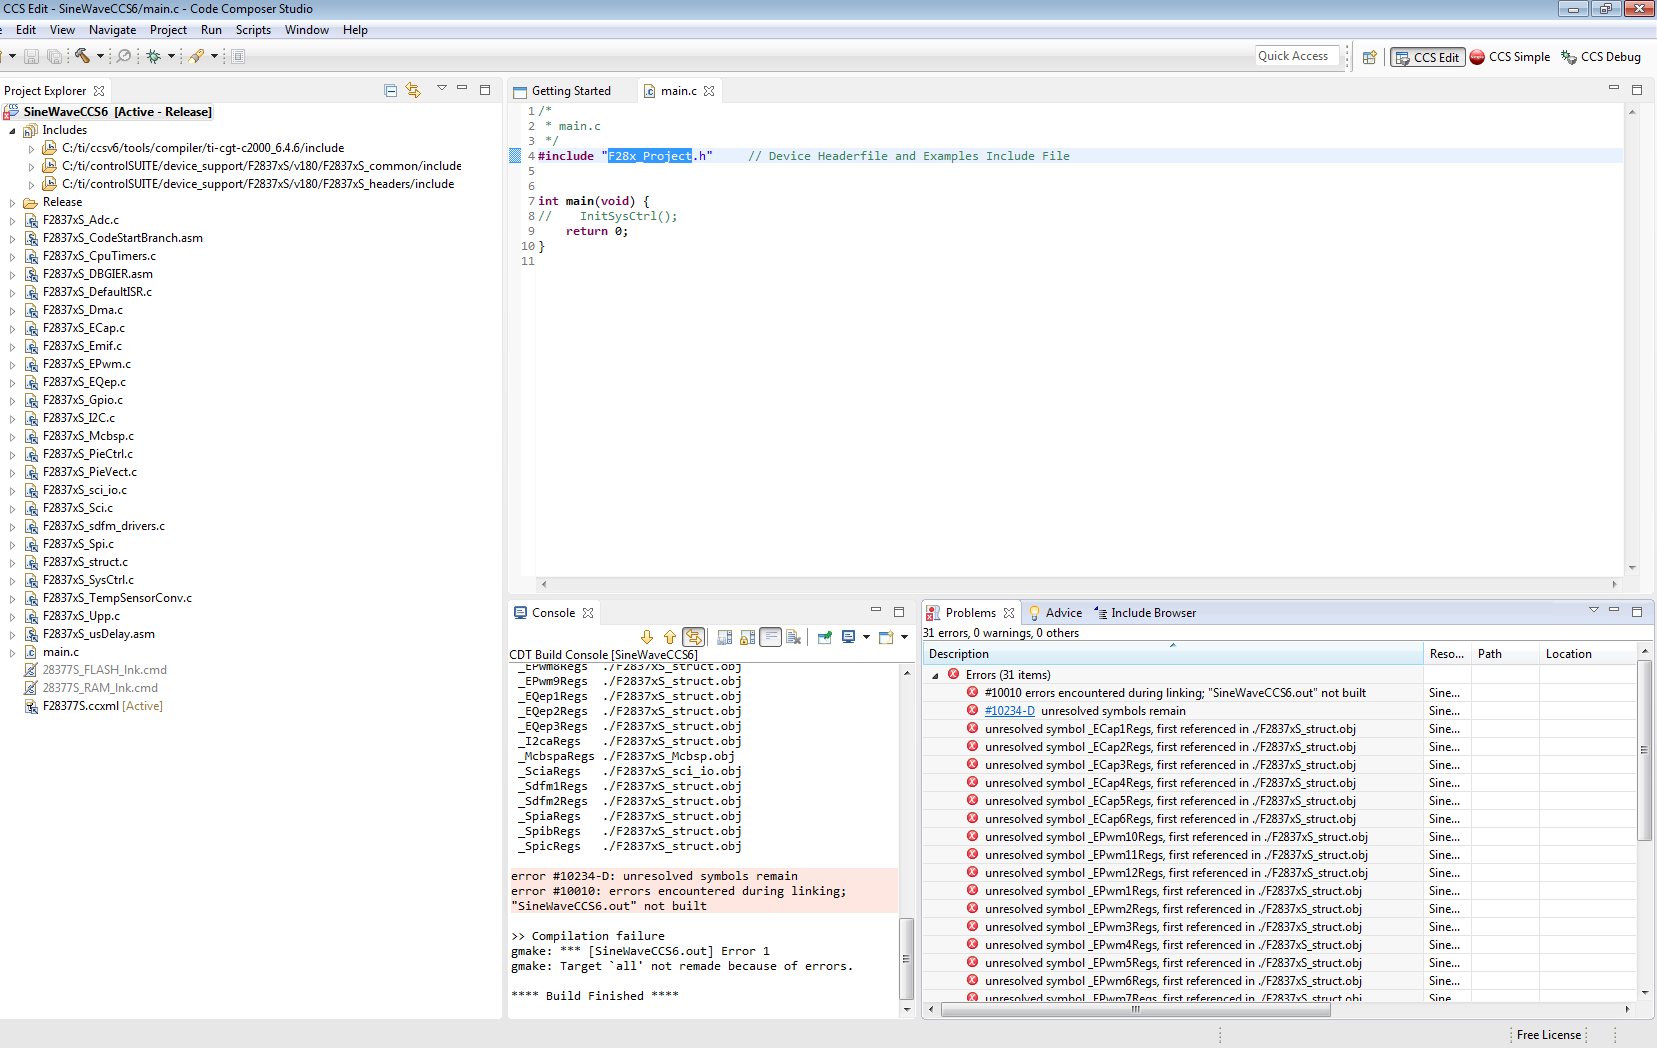Open the Edit menu
Image resolution: width=1657 pixels, height=1048 pixels.
click(26, 30)
